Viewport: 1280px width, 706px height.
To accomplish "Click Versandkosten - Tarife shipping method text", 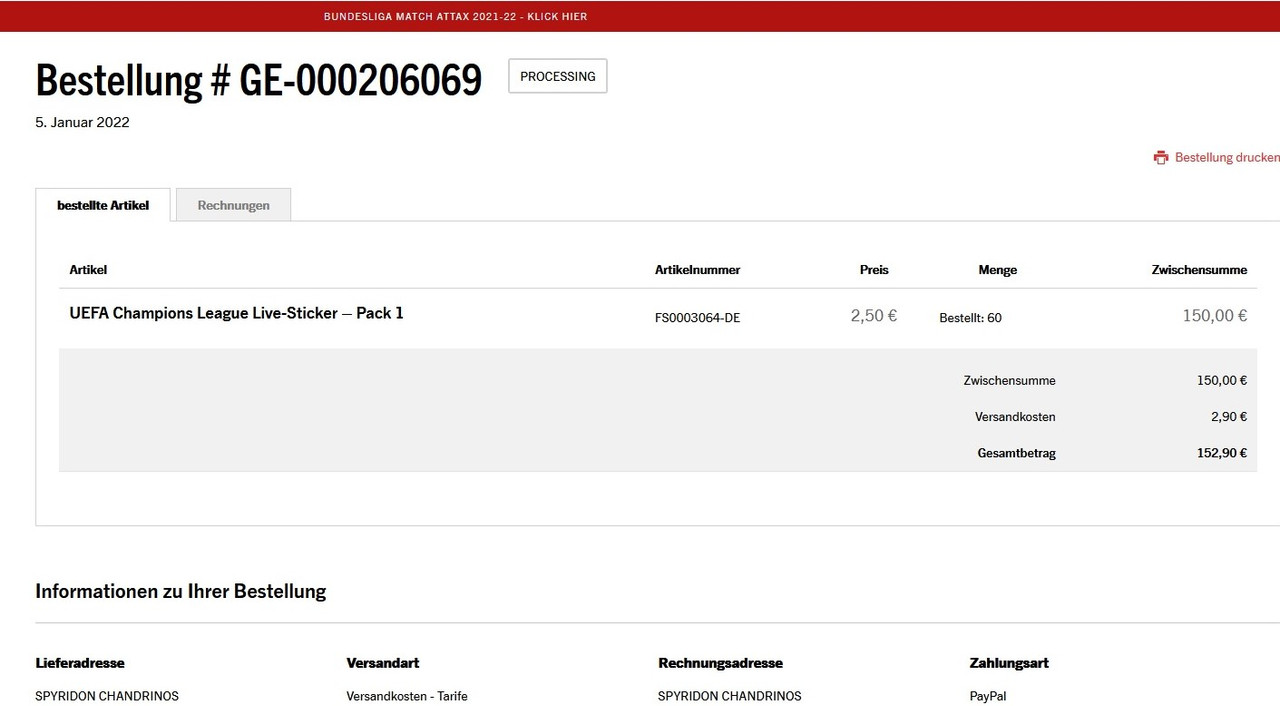I will pyautogui.click(x=407, y=696).
